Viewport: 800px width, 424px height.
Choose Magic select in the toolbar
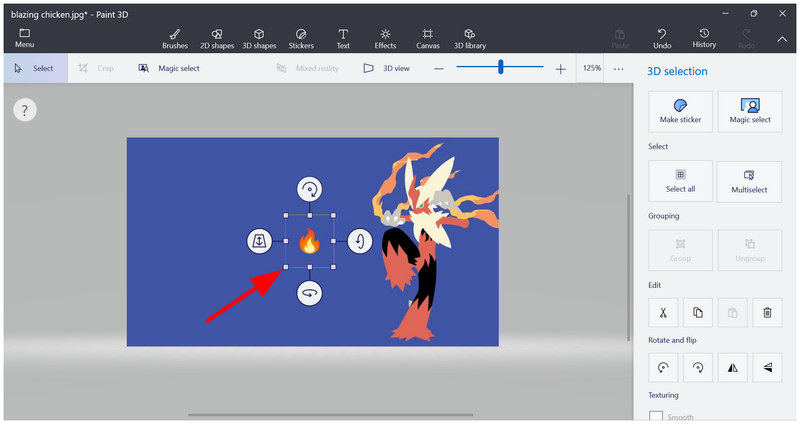point(169,68)
